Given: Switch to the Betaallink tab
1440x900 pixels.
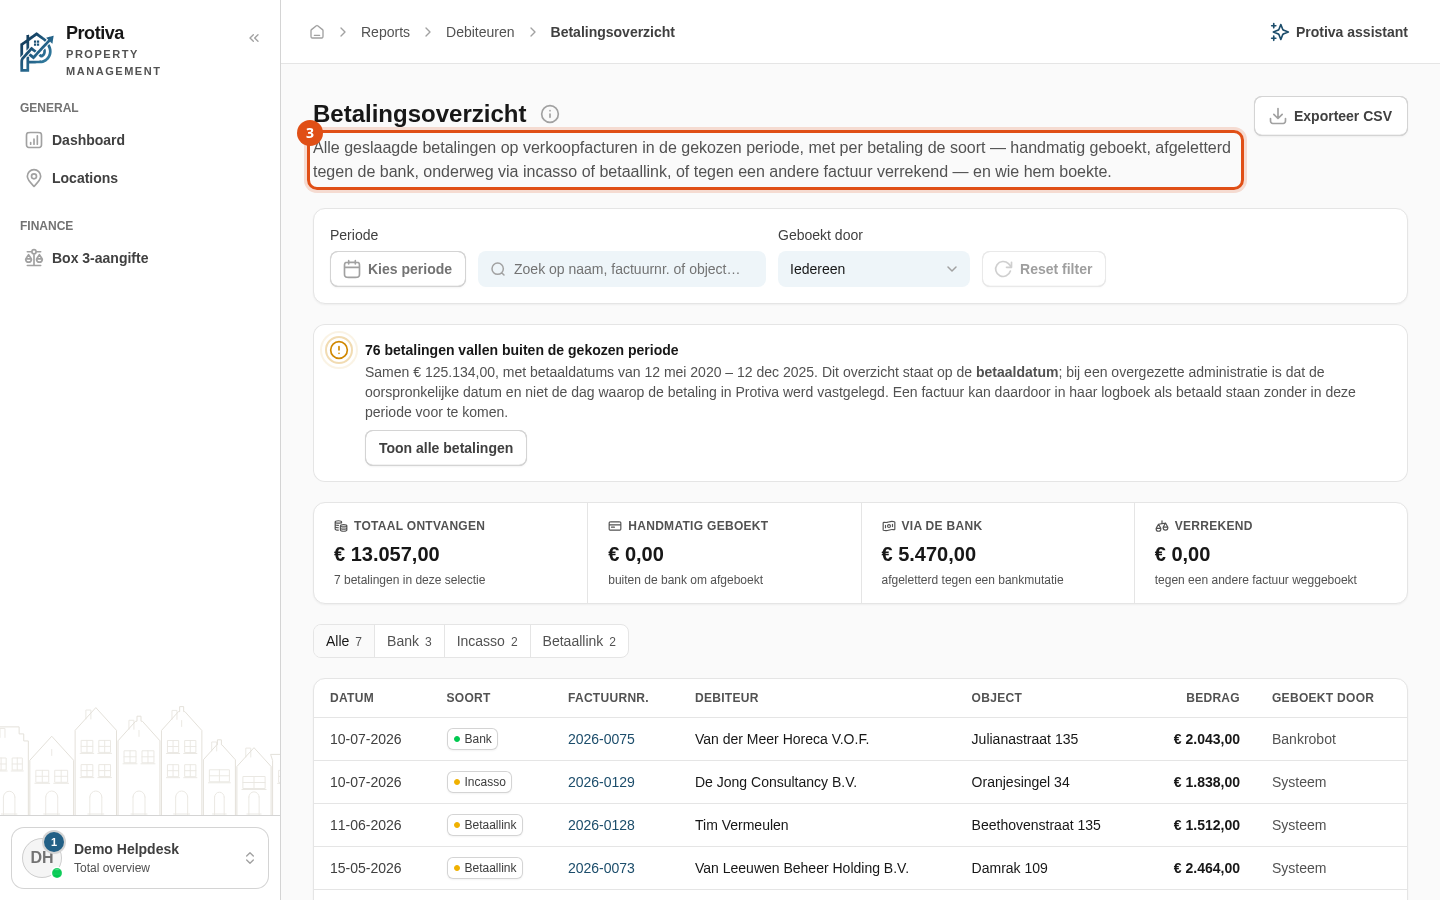Looking at the screenshot, I should (x=579, y=641).
